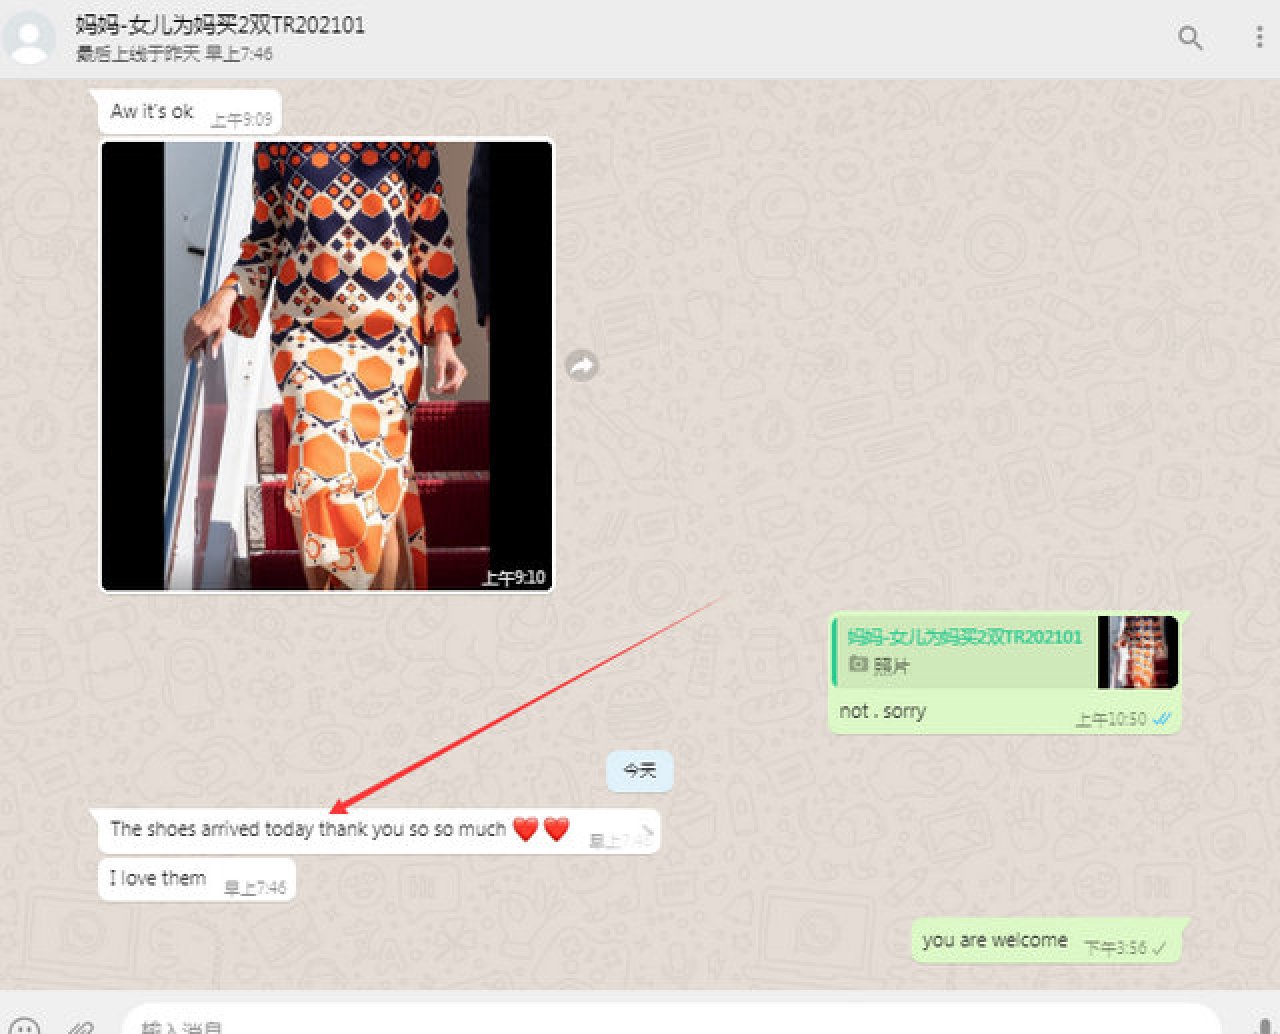Open the three-dot chat menu
Screen dimensions: 1280x1034
tap(1258, 38)
